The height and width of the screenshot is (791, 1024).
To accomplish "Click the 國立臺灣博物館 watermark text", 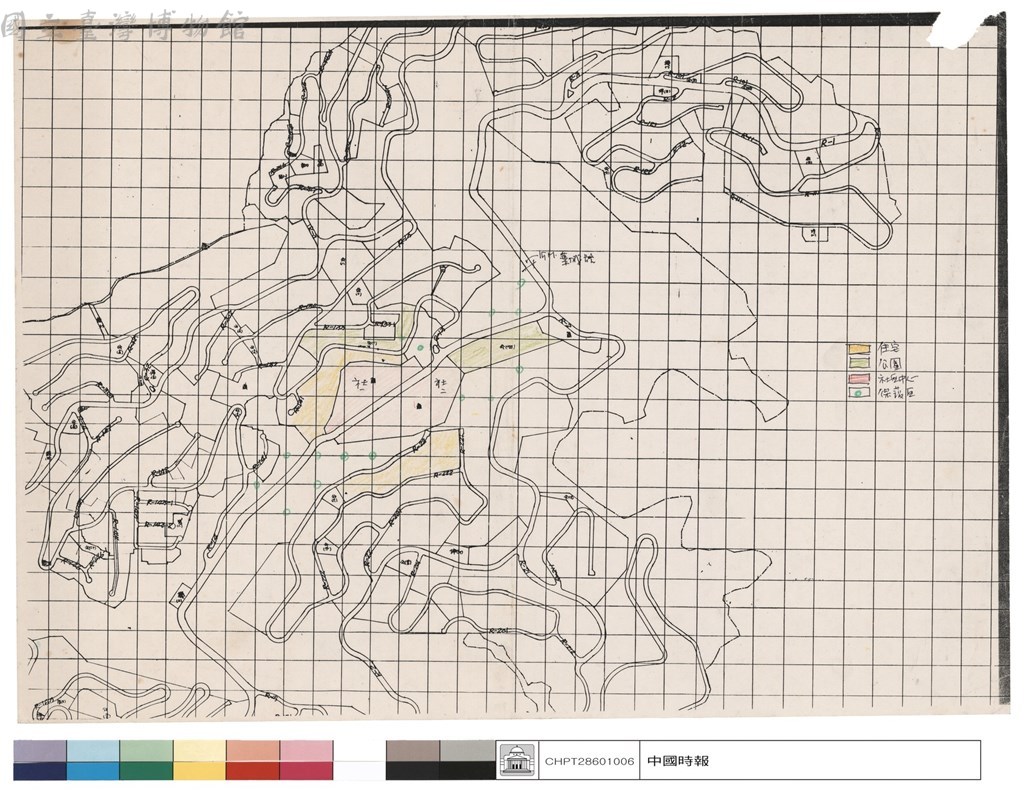I will pos(124,26).
